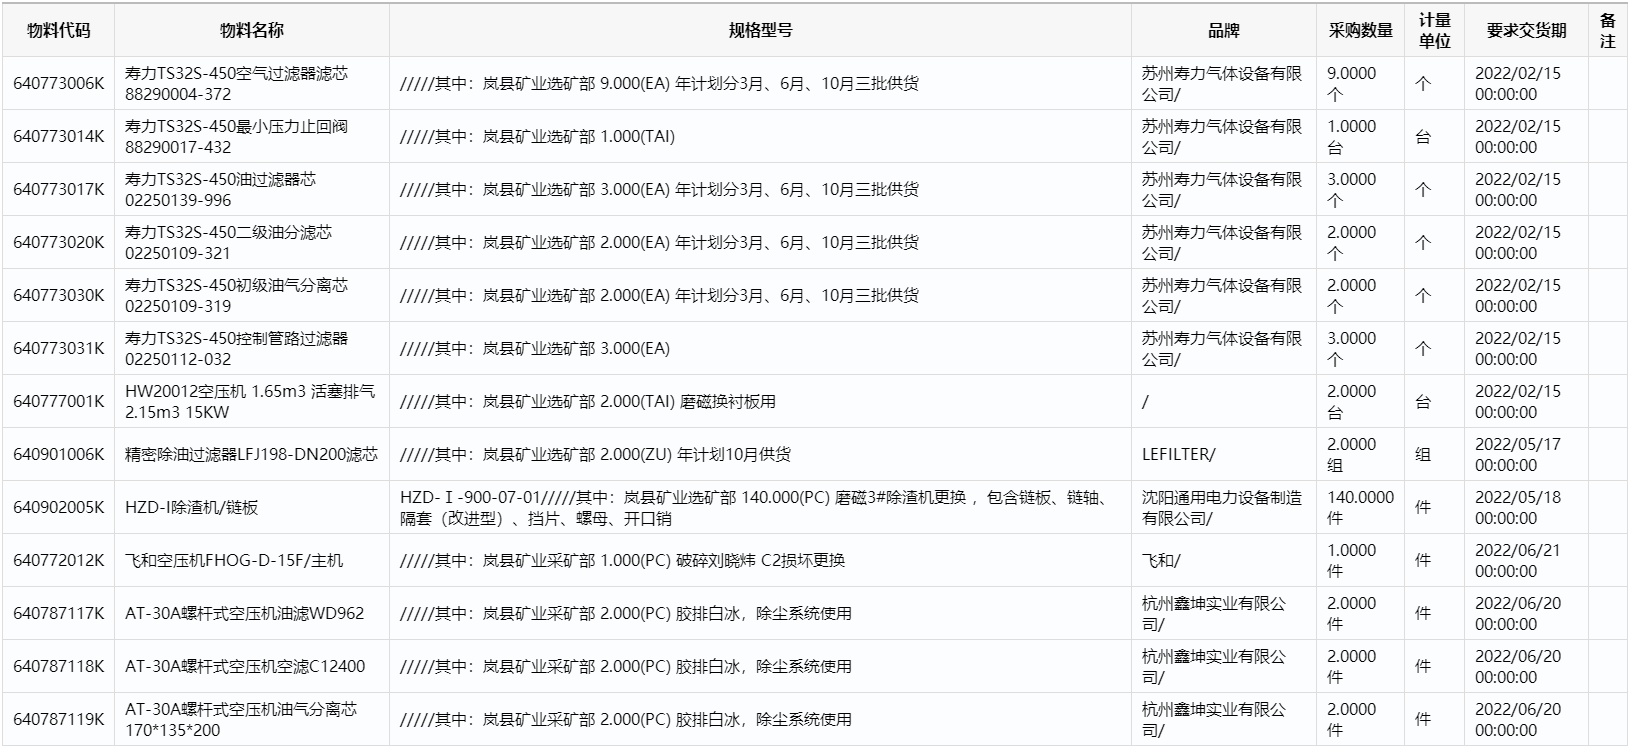Select material code 640773006K
This screenshot has width=1630, height=748.
click(x=58, y=84)
